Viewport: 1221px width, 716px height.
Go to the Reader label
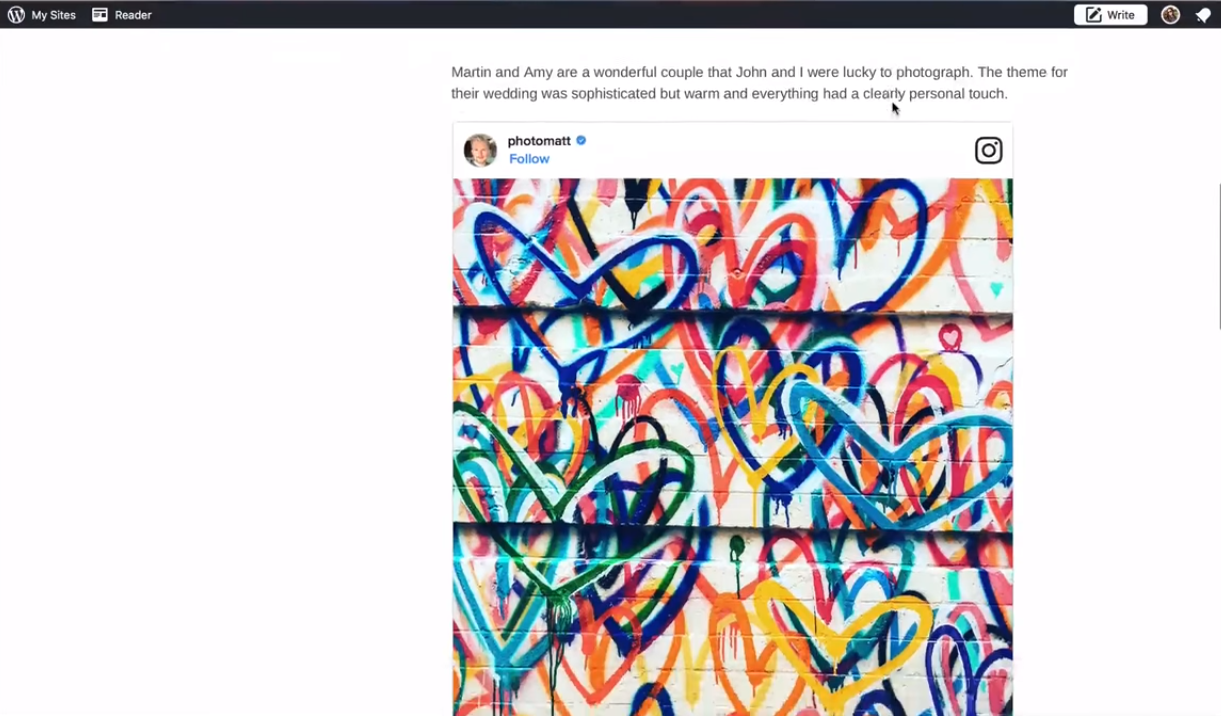coord(133,15)
